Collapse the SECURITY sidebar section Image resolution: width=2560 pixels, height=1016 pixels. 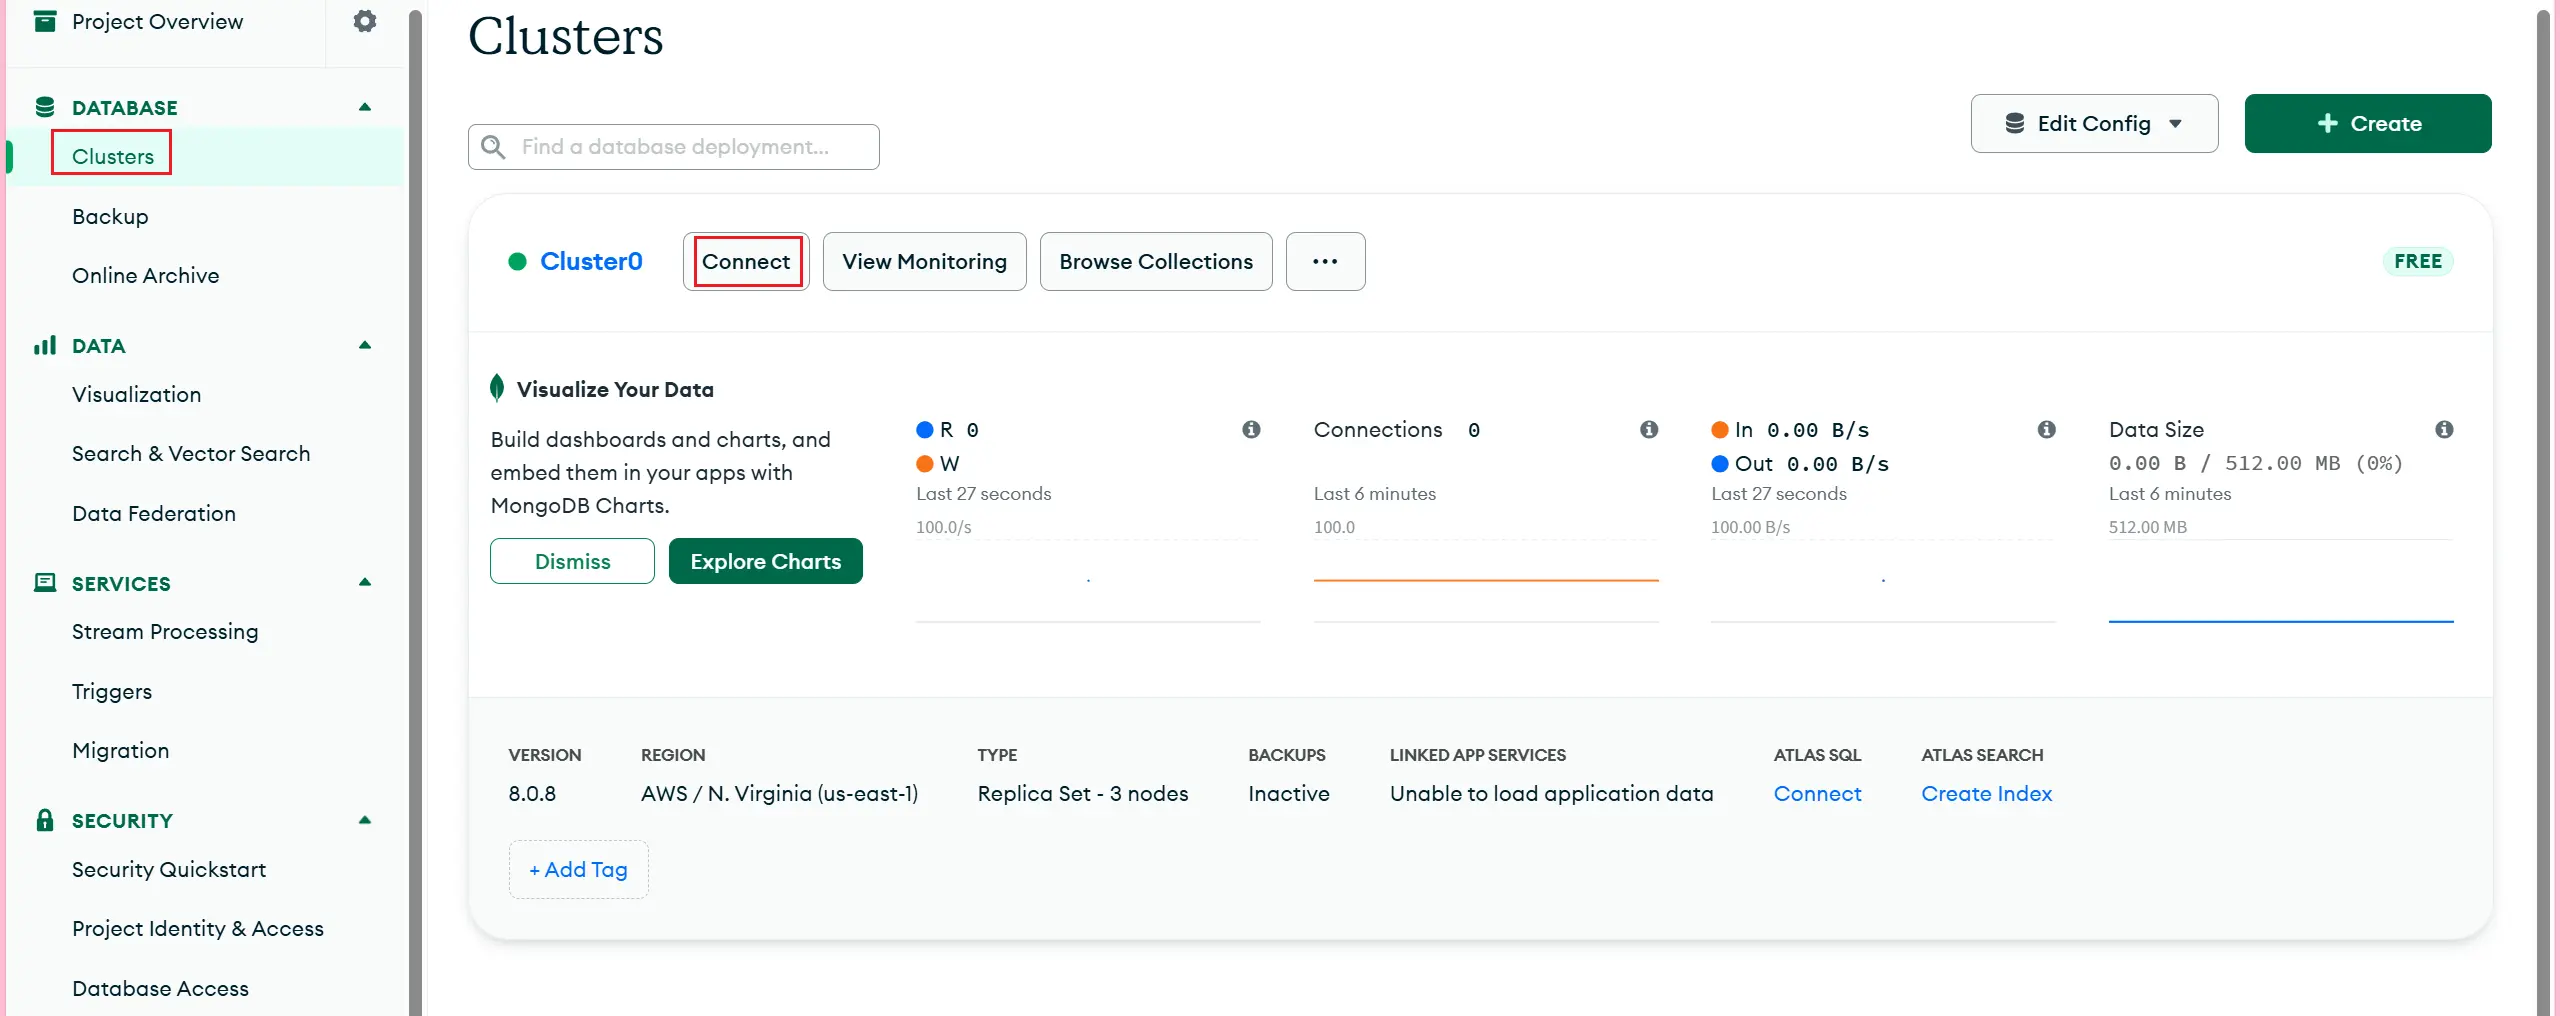365,820
